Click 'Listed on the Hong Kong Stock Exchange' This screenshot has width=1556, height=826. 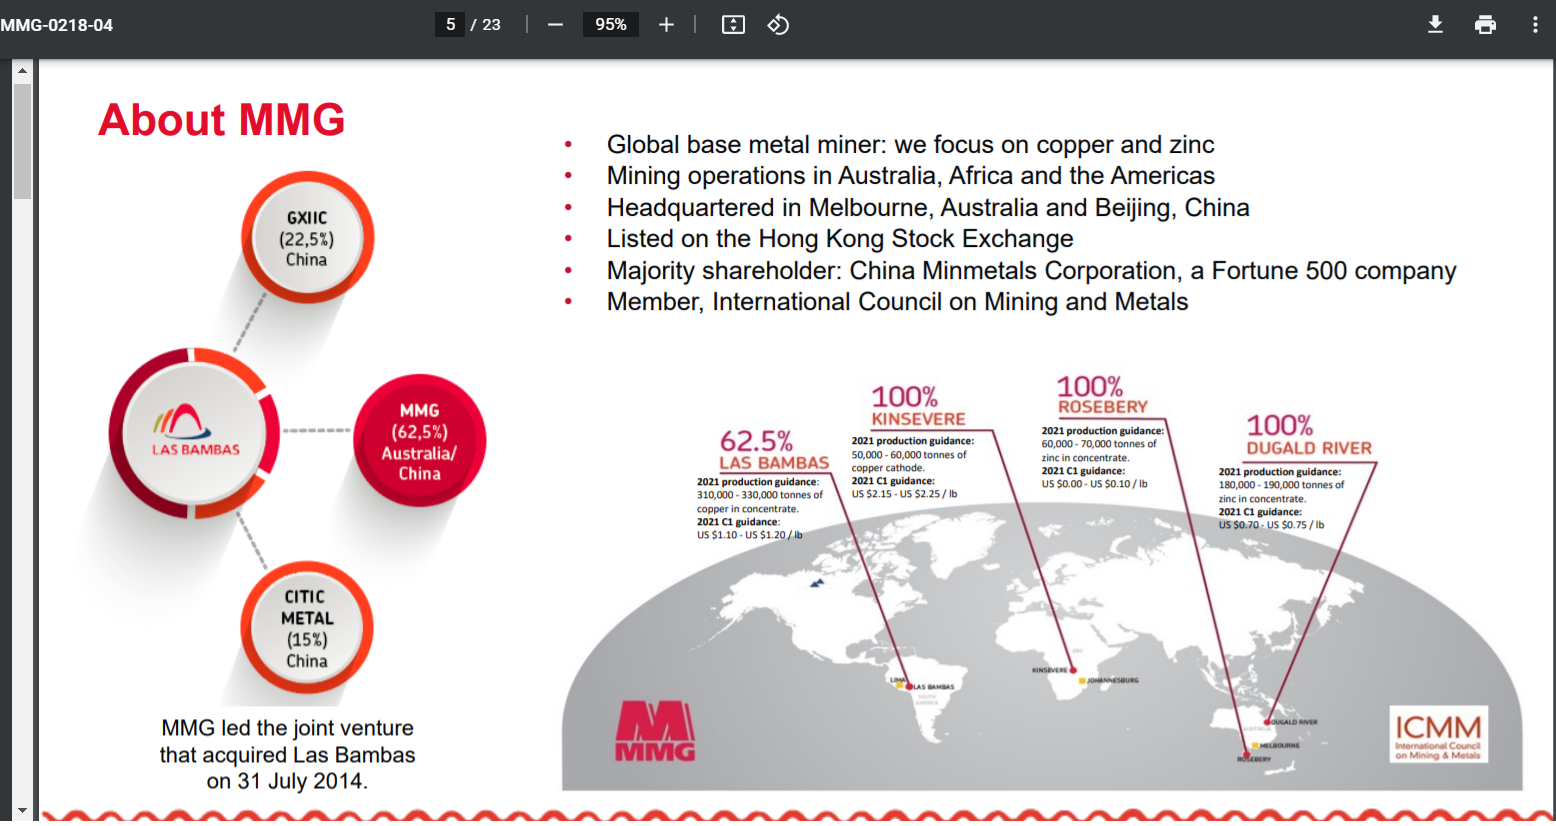pos(840,239)
